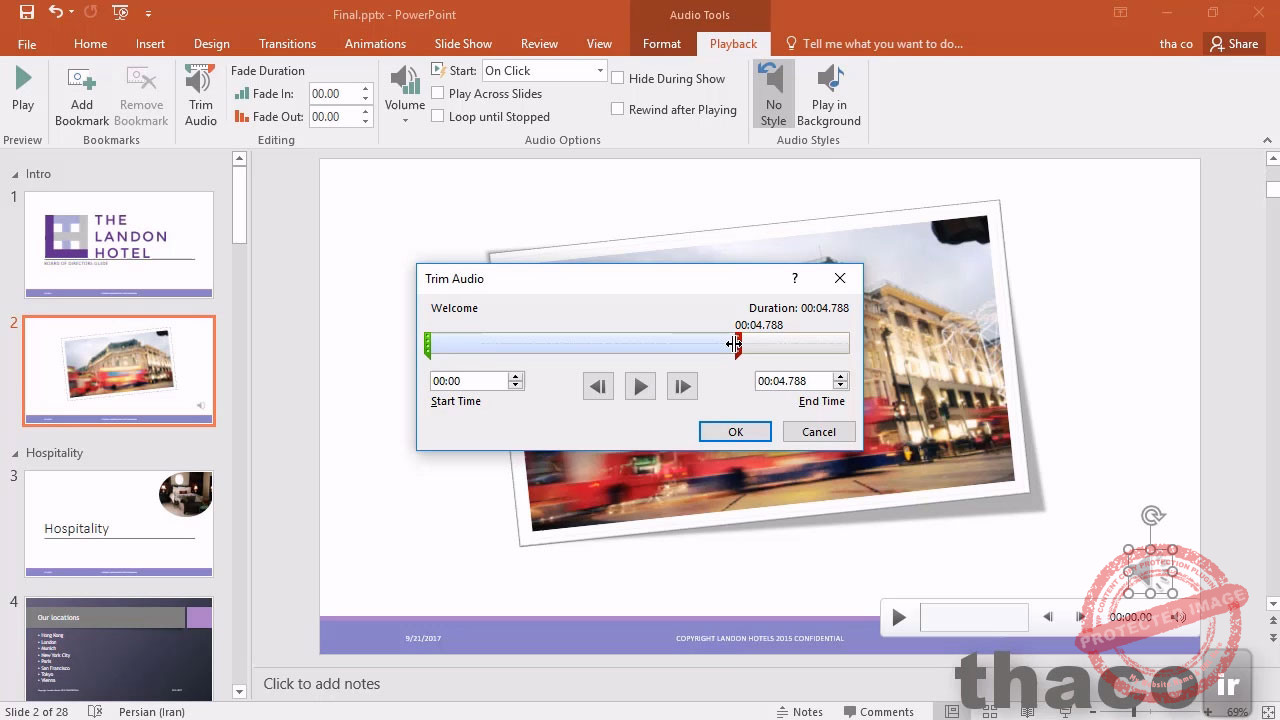Click Cancel in Trim Audio dialog

click(818, 432)
